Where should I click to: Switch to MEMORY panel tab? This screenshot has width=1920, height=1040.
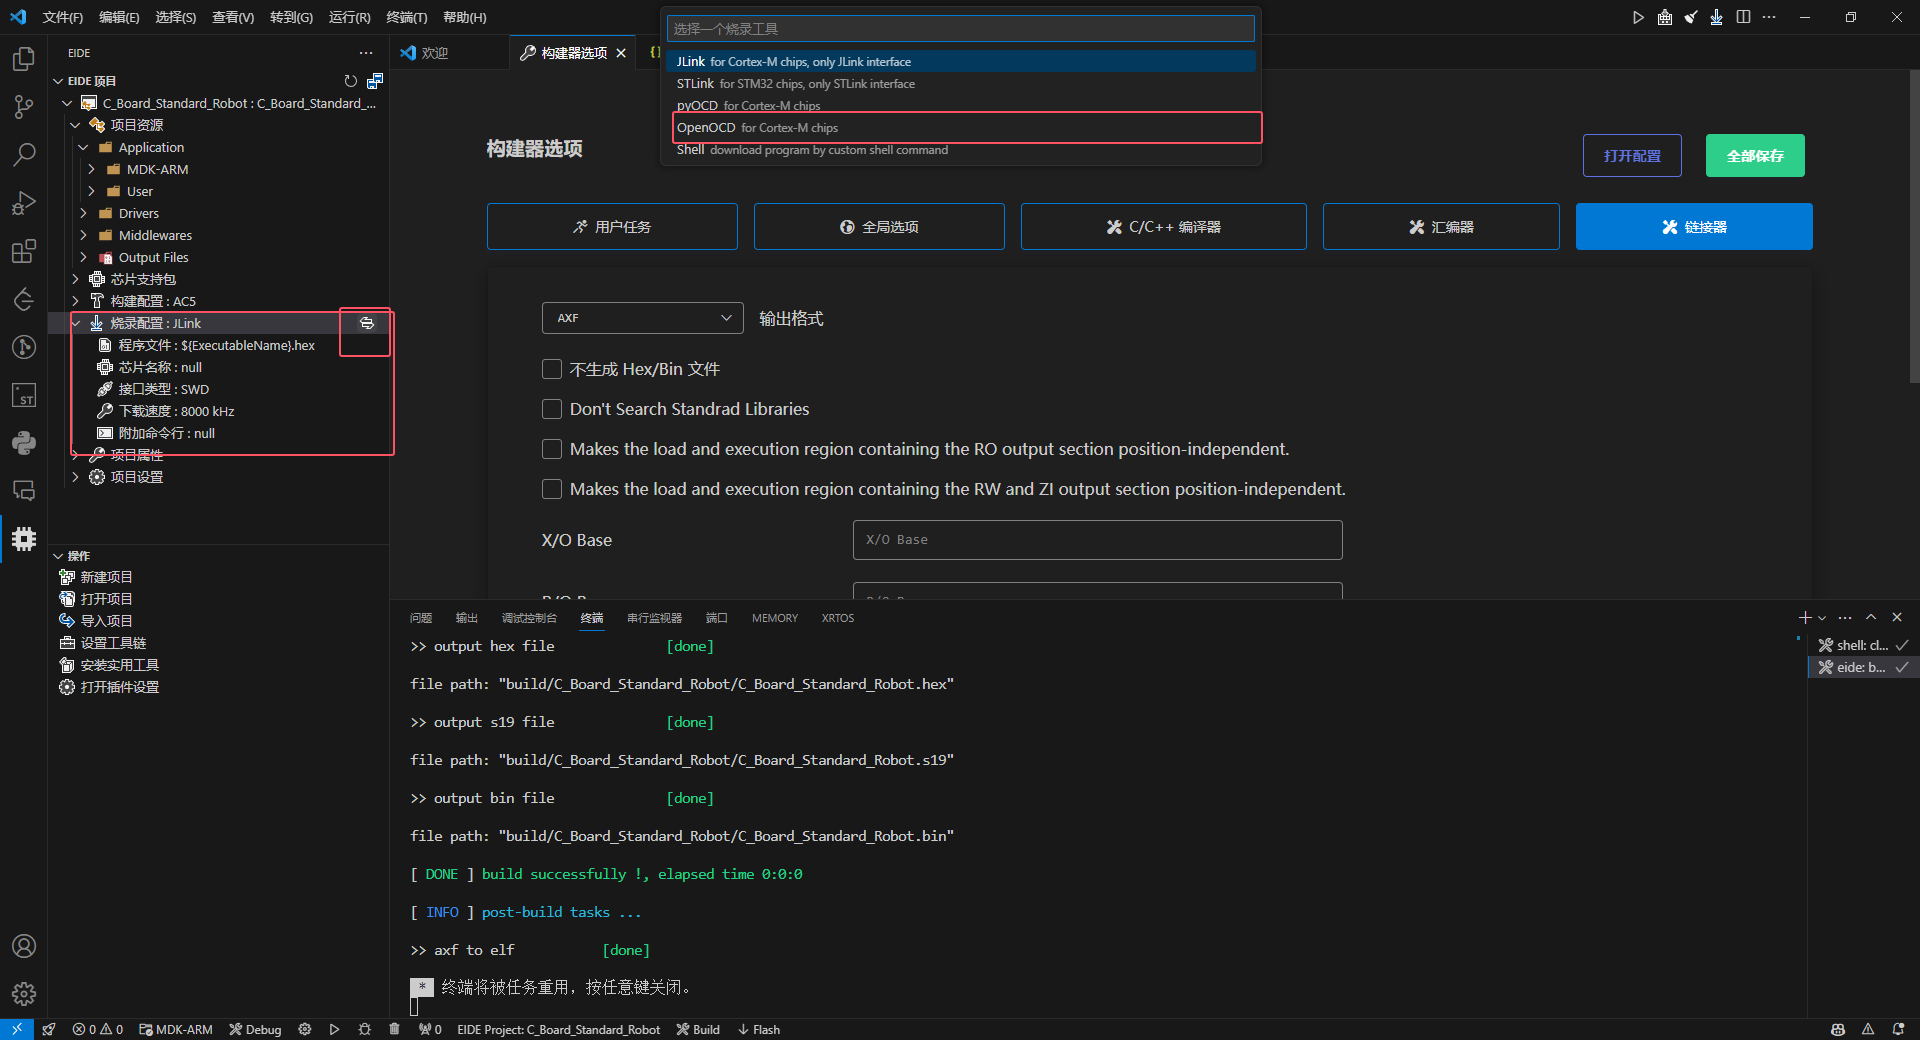[x=775, y=618]
